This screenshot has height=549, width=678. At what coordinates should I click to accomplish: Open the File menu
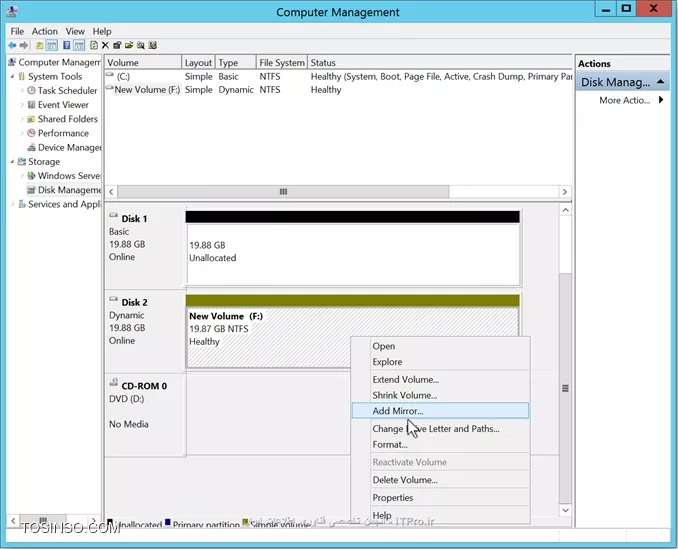17,32
